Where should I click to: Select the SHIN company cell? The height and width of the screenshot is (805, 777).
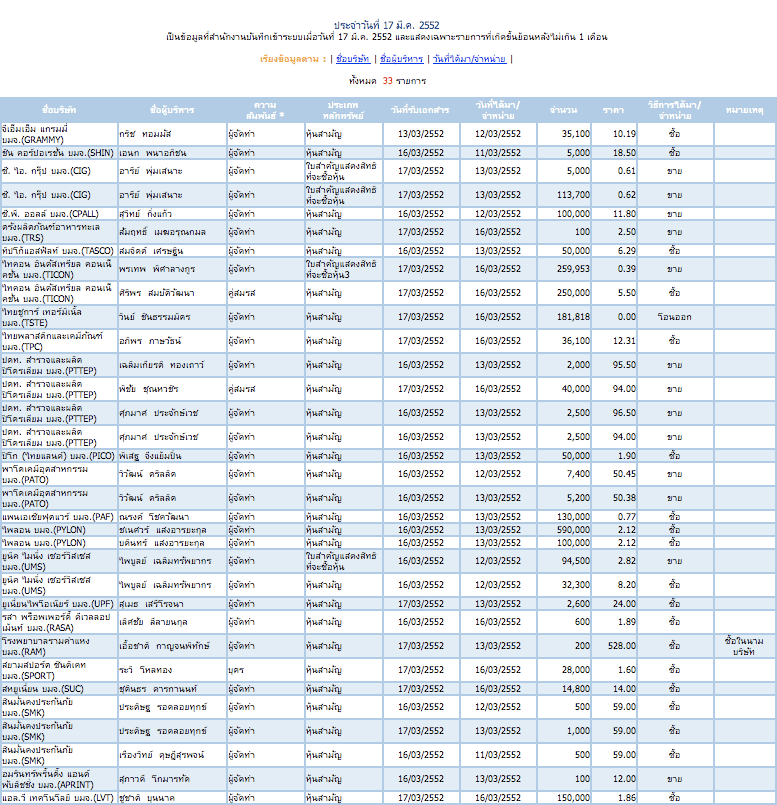[59, 153]
